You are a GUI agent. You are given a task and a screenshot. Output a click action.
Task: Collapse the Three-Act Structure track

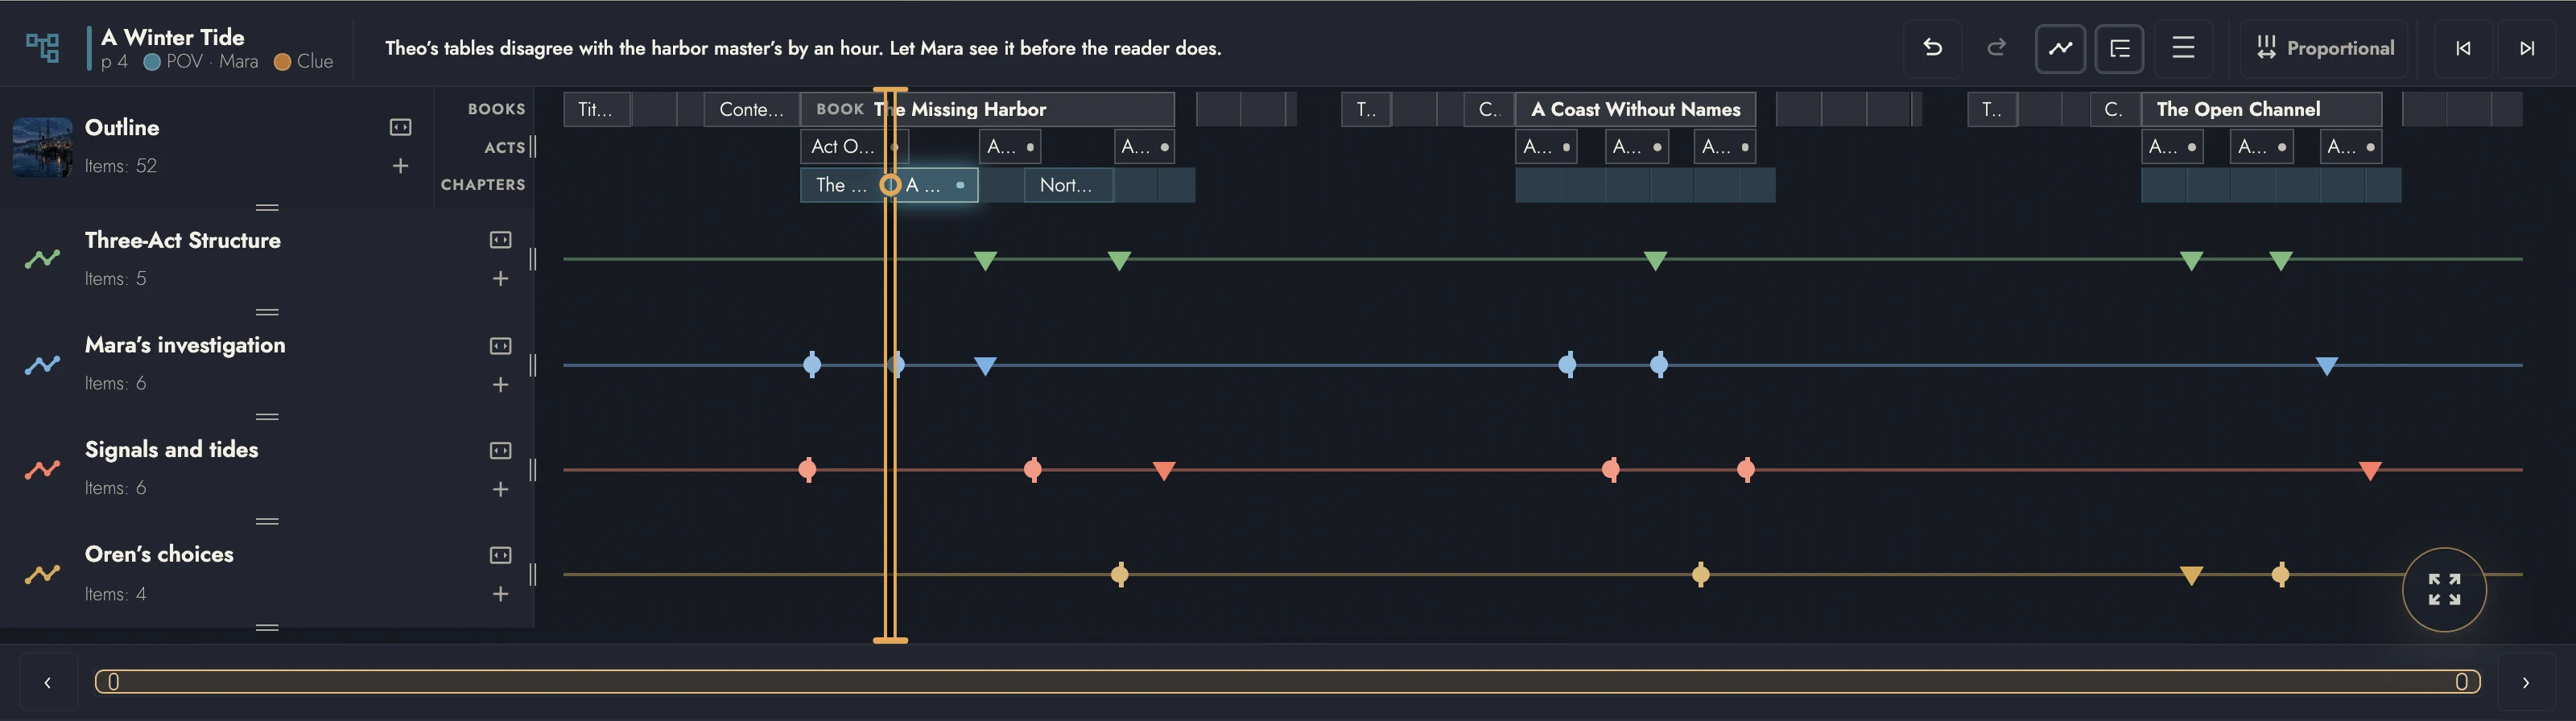[x=500, y=240]
